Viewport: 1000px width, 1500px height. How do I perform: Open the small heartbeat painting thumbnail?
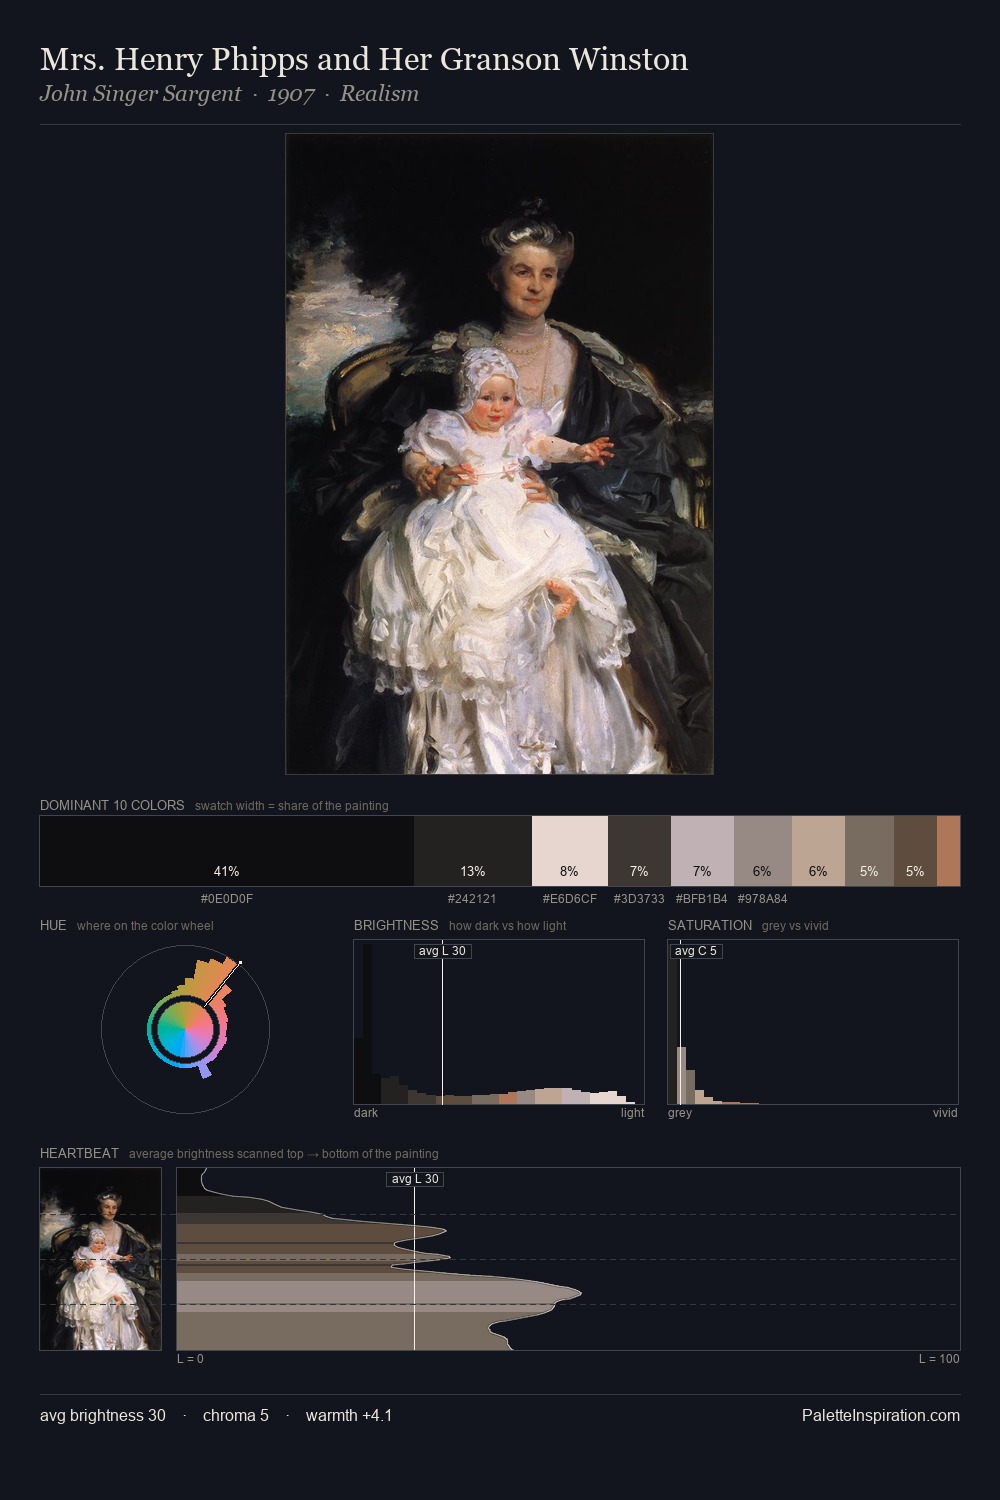point(100,1259)
